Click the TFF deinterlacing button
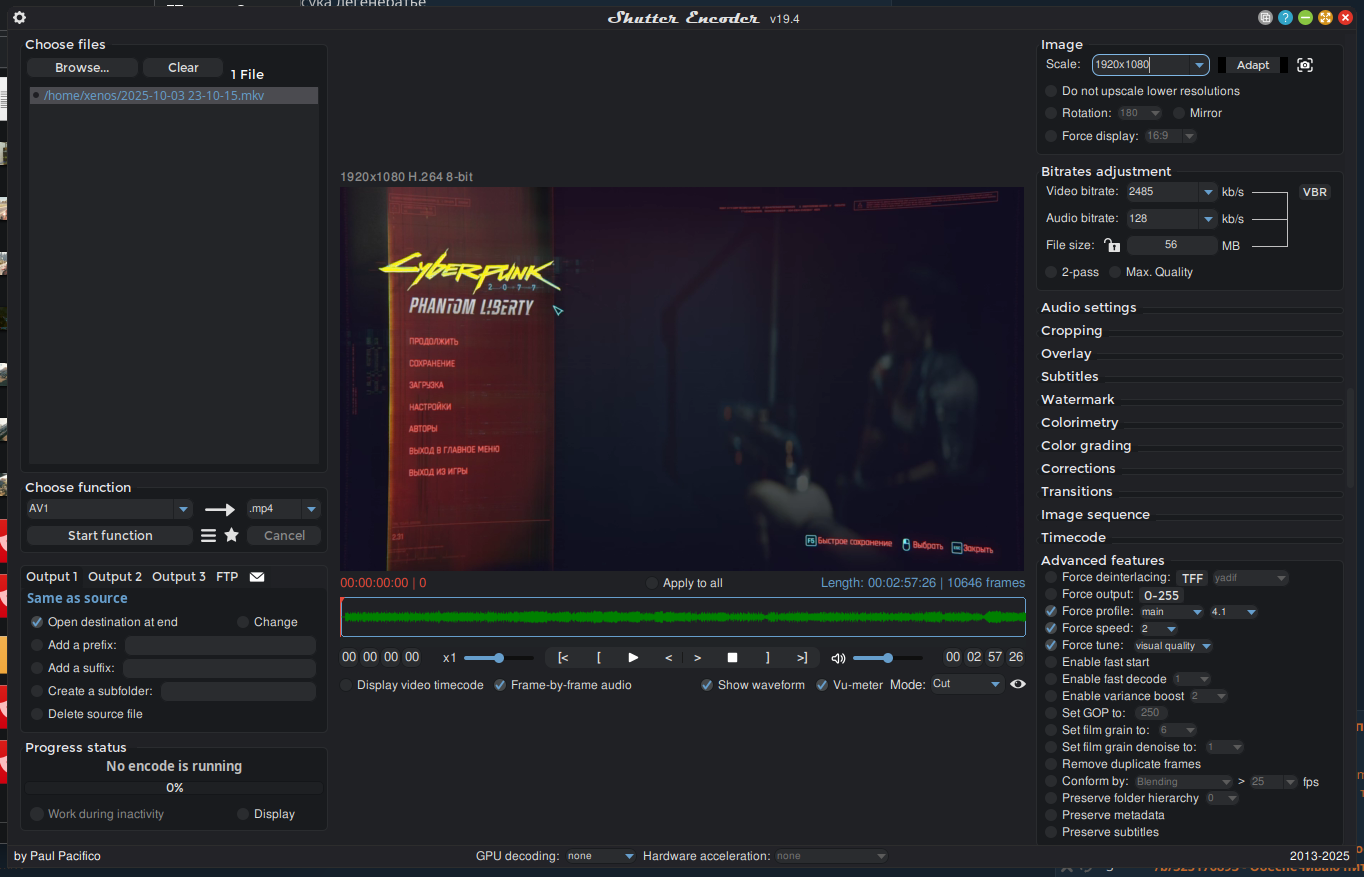Viewport: 1364px width, 877px height. tap(1192, 578)
